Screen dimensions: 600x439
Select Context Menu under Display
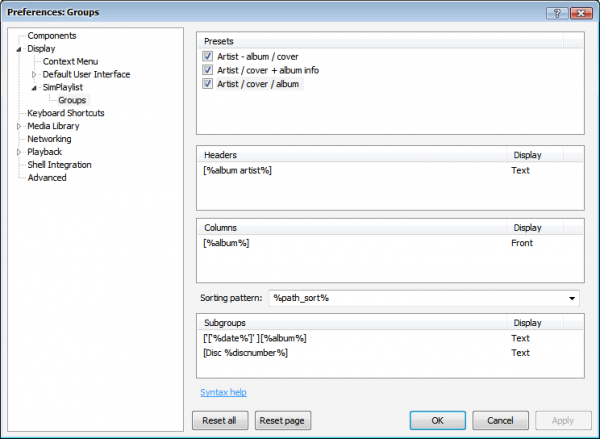pos(70,62)
